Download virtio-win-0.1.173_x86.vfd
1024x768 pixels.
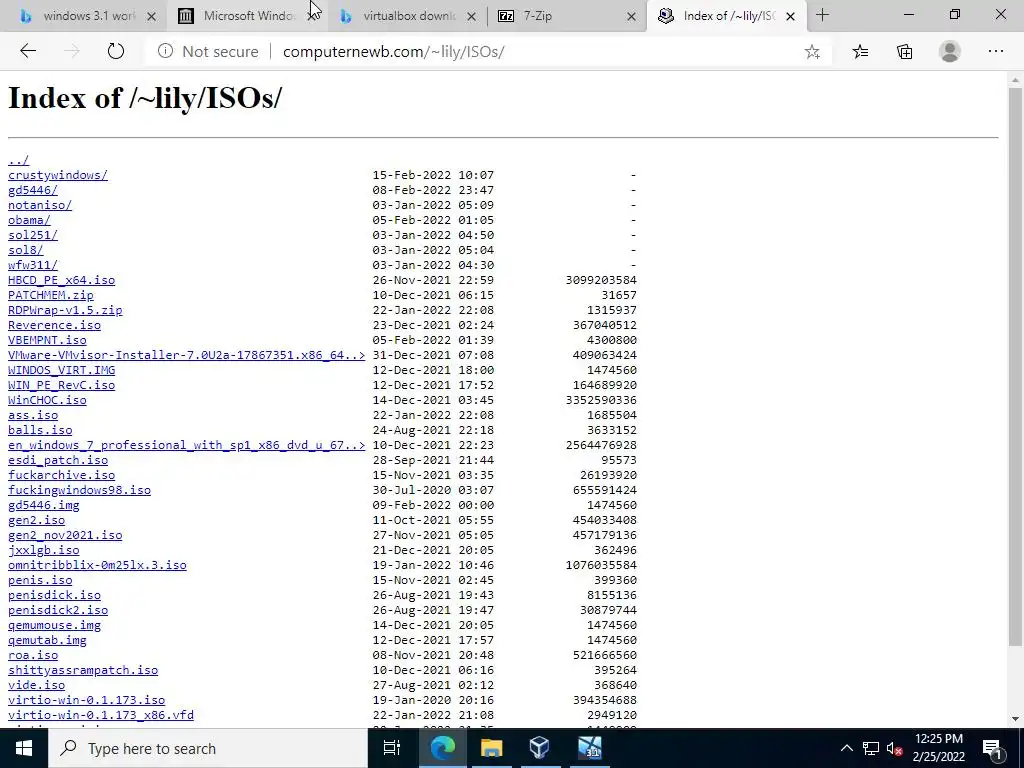(101, 716)
